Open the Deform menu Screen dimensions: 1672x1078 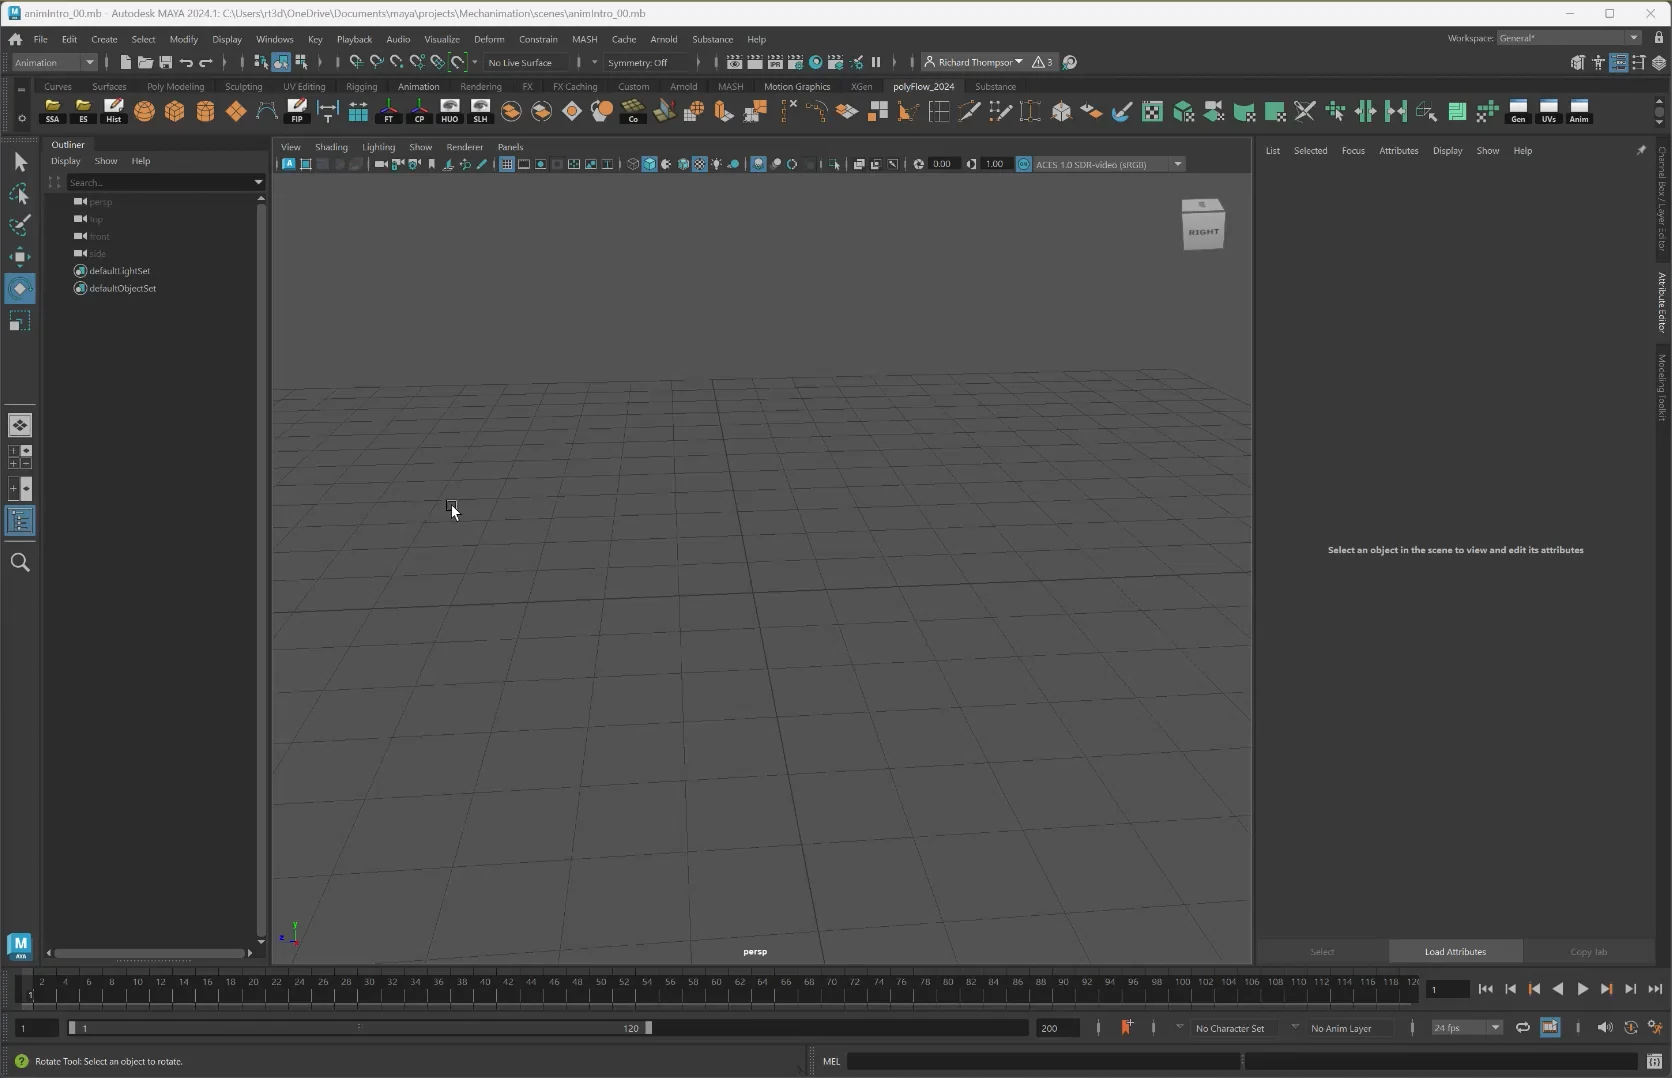[489, 39]
